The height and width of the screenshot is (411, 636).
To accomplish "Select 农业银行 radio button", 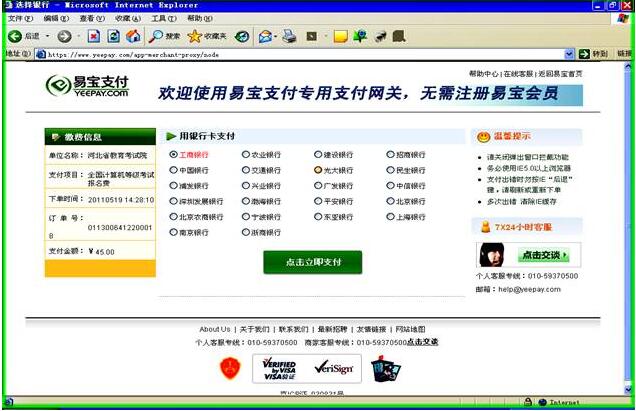I will (x=246, y=155).
